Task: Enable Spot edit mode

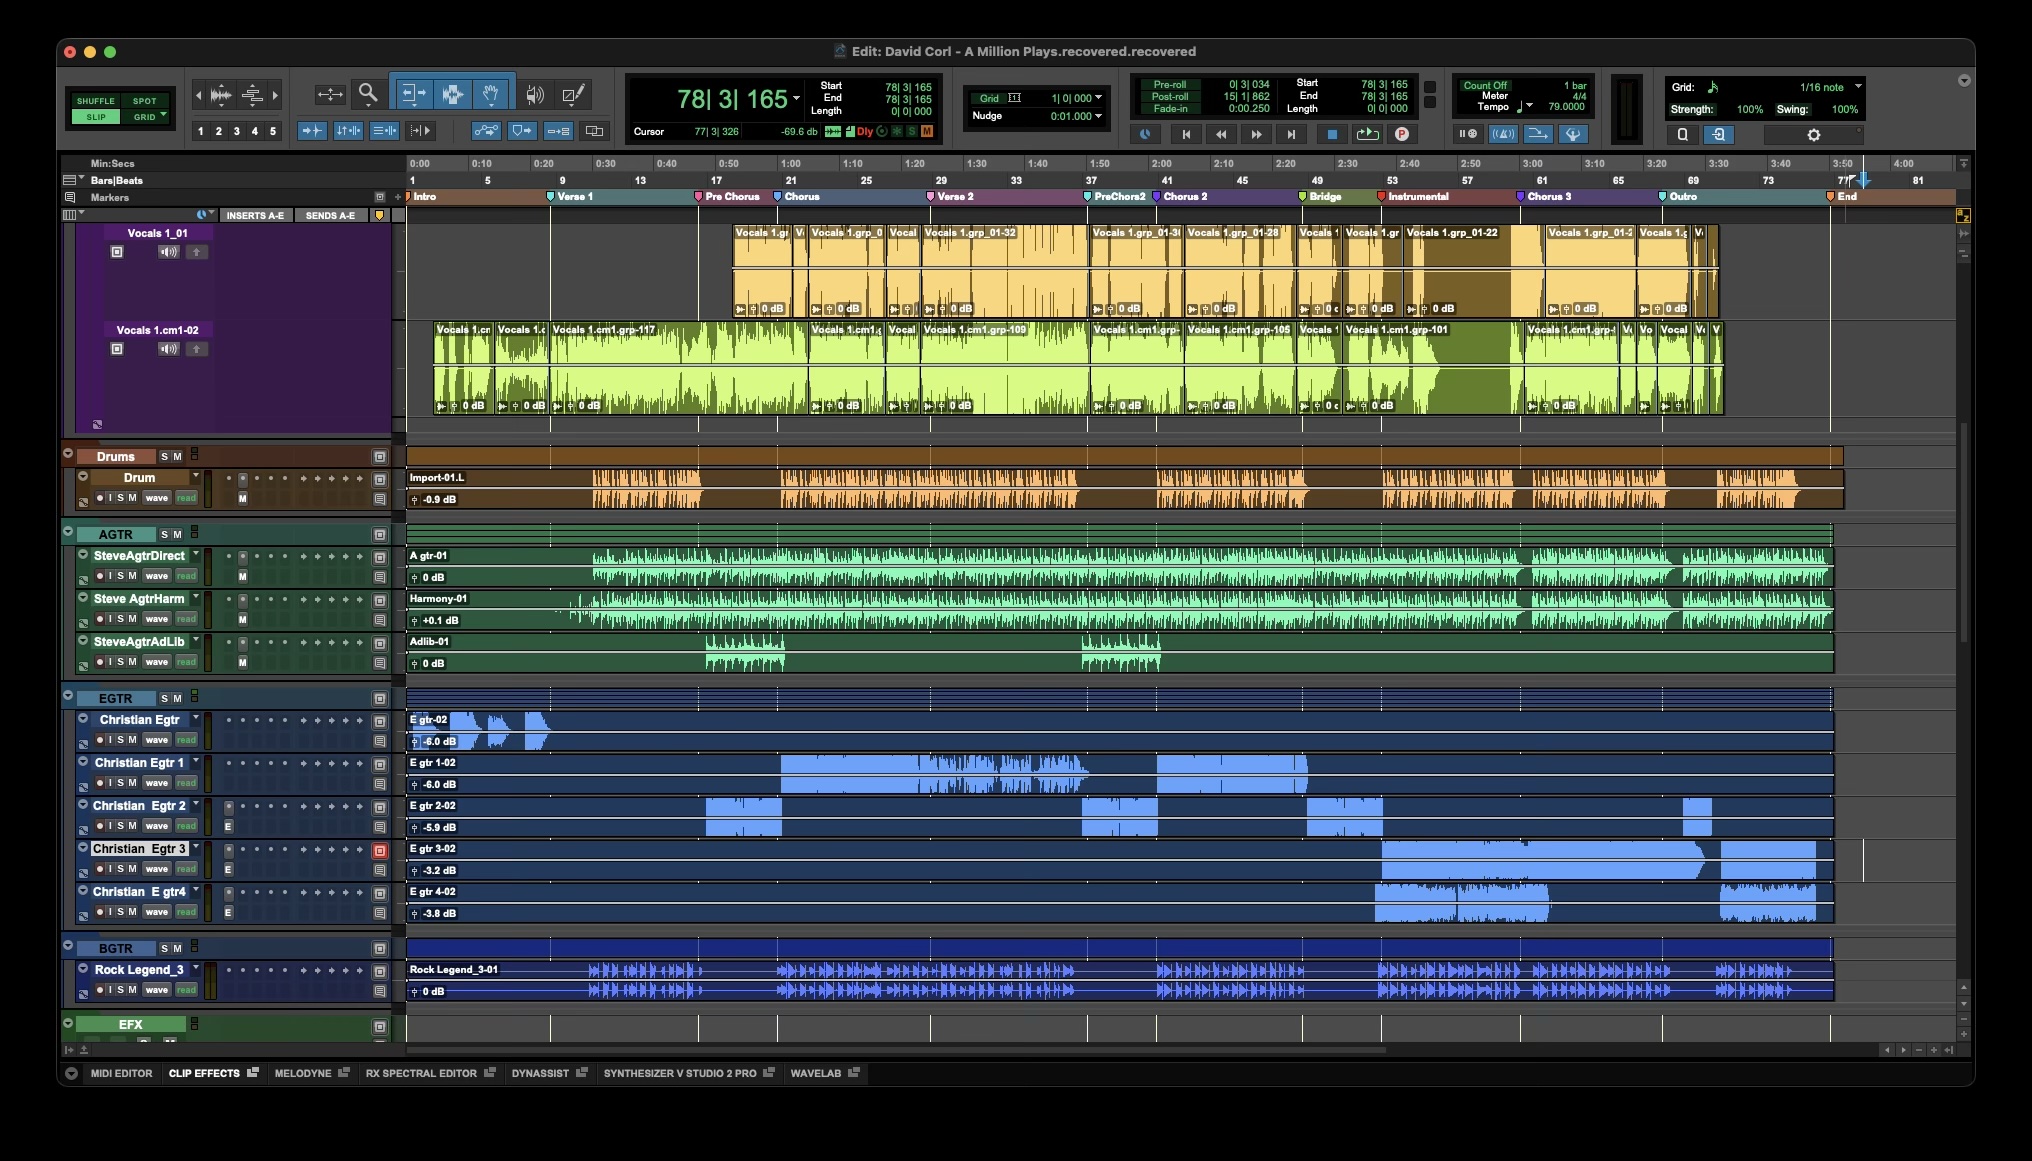Action: pos(145,101)
